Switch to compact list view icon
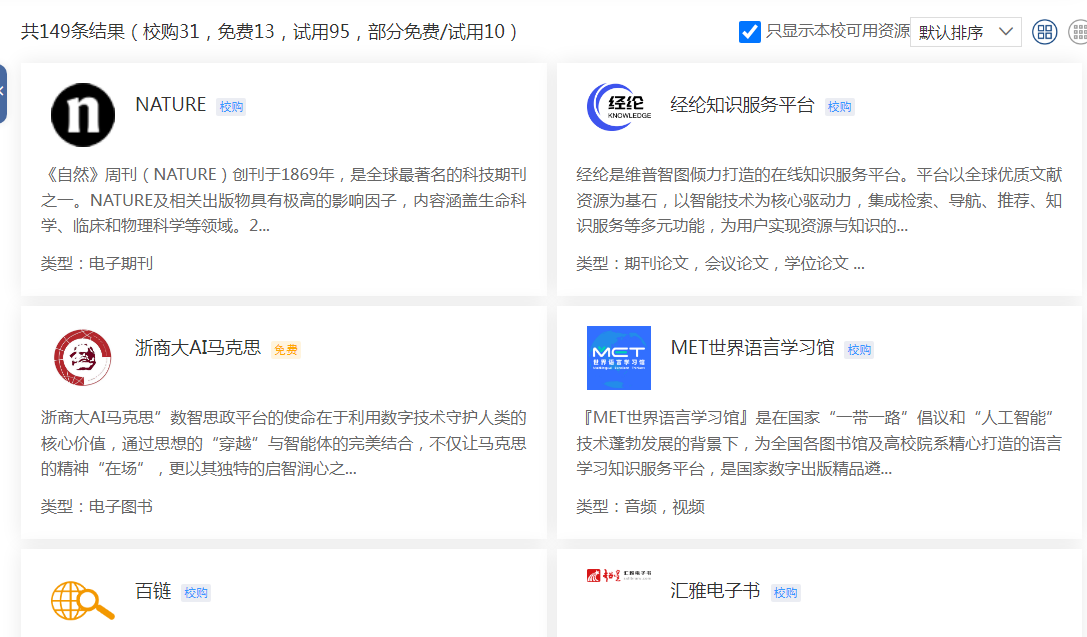This screenshot has width=1087, height=637. coord(1079,32)
